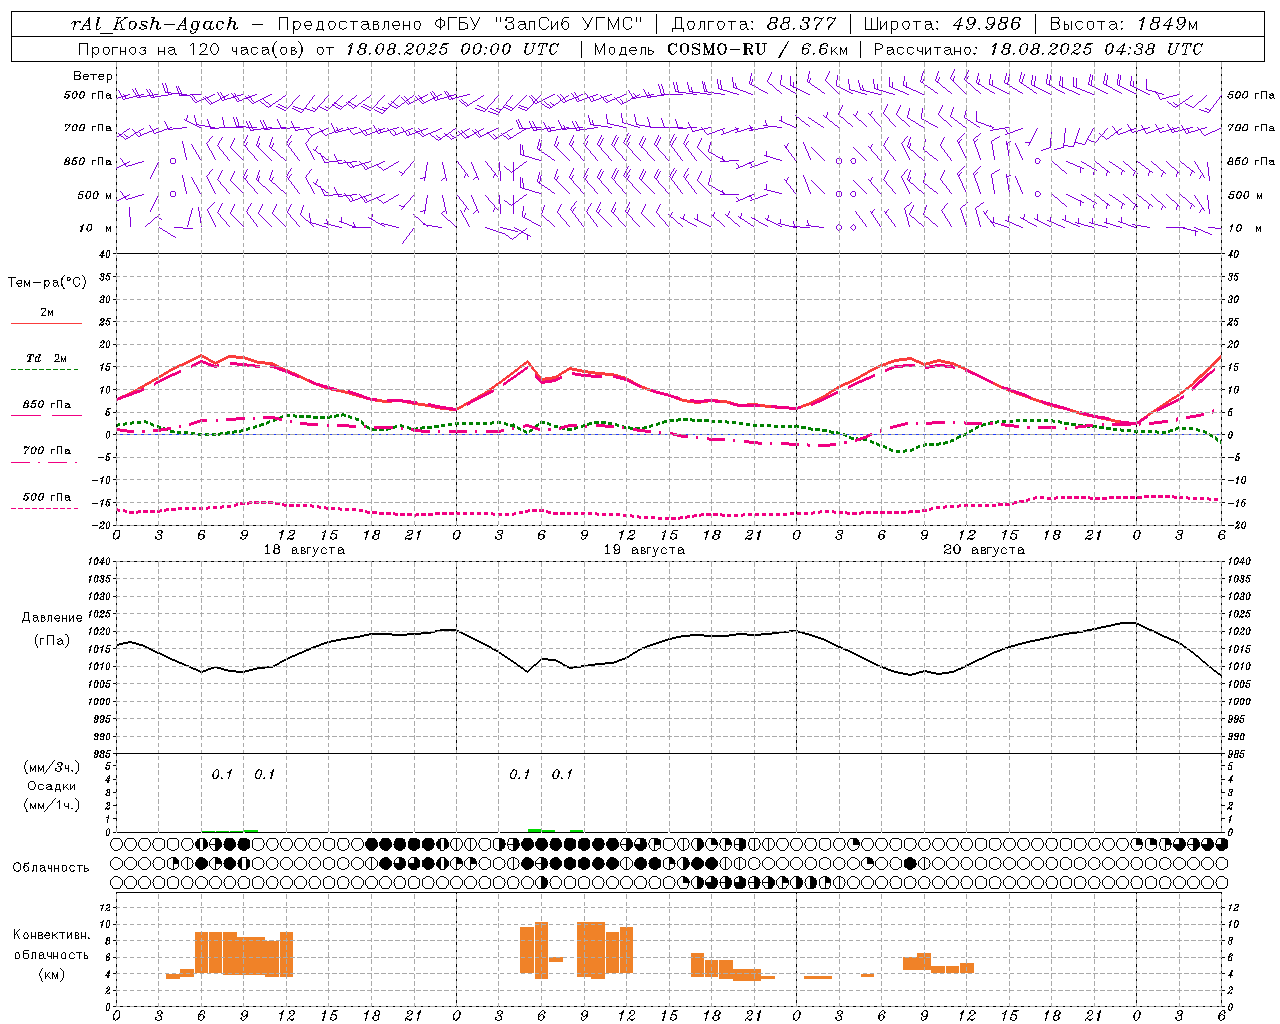Select the (мм/1ч.) precipitation unit label
The width and height of the screenshot is (1280, 1024).
point(52,805)
